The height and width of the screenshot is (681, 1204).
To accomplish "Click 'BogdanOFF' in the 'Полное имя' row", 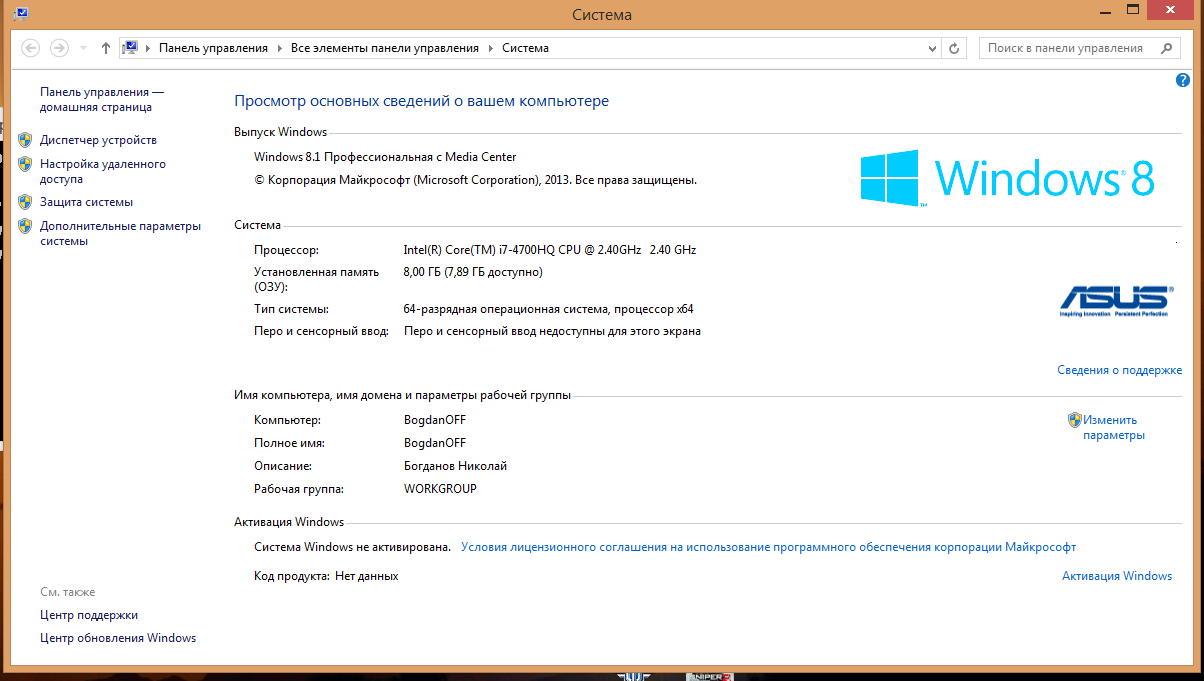I will [x=435, y=443].
